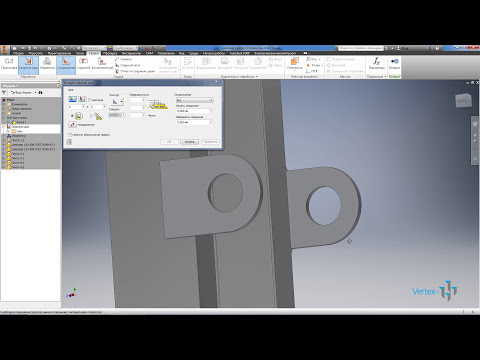Open the Inventor application menu logo
The image size is (480, 360).
[x=4, y=50]
